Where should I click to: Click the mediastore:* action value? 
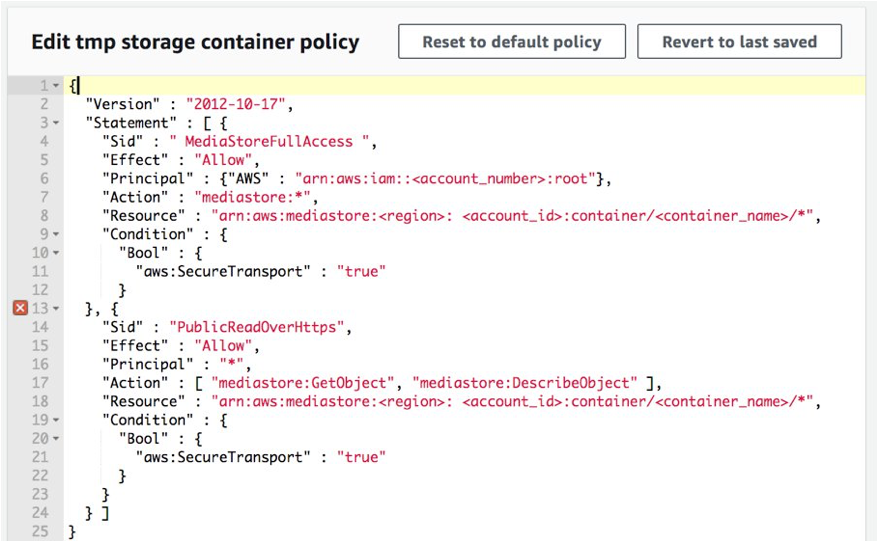252,197
